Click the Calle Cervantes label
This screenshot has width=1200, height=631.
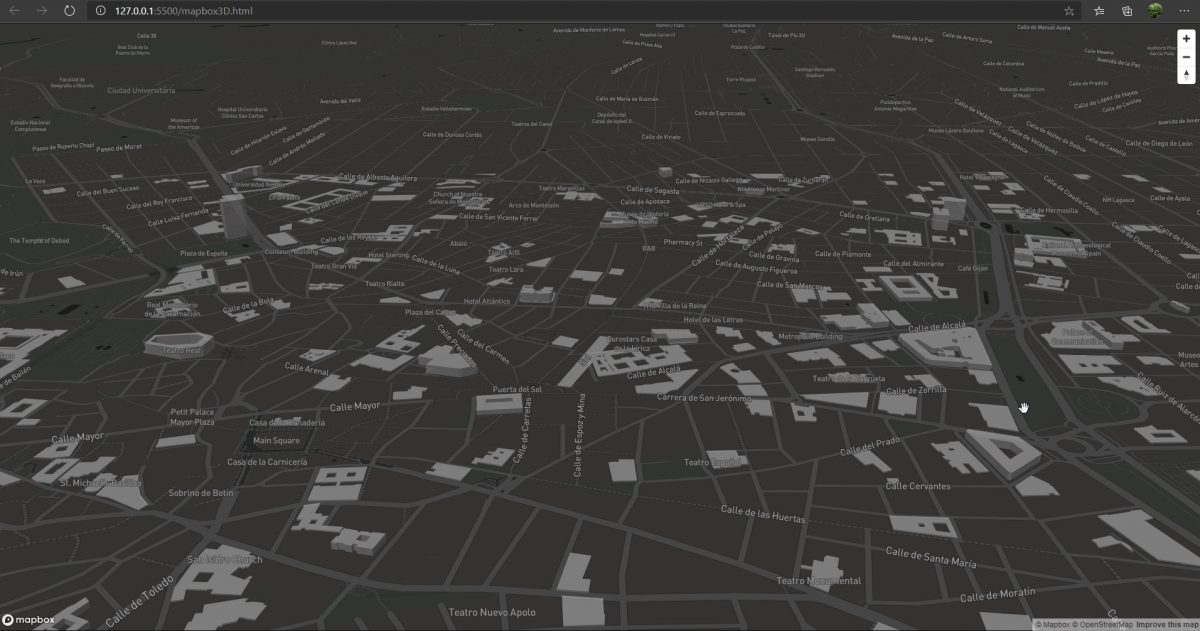(x=918, y=486)
